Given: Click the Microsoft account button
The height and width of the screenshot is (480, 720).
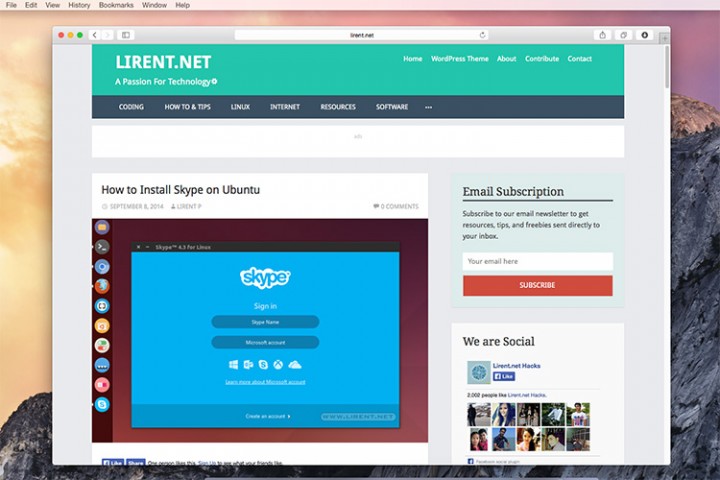Looking at the screenshot, I should tap(265, 342).
